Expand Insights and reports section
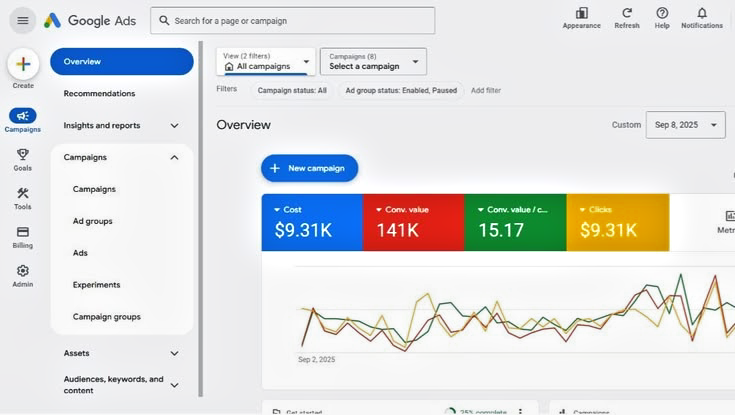Image resolution: width=735 pixels, height=415 pixels. [174, 126]
